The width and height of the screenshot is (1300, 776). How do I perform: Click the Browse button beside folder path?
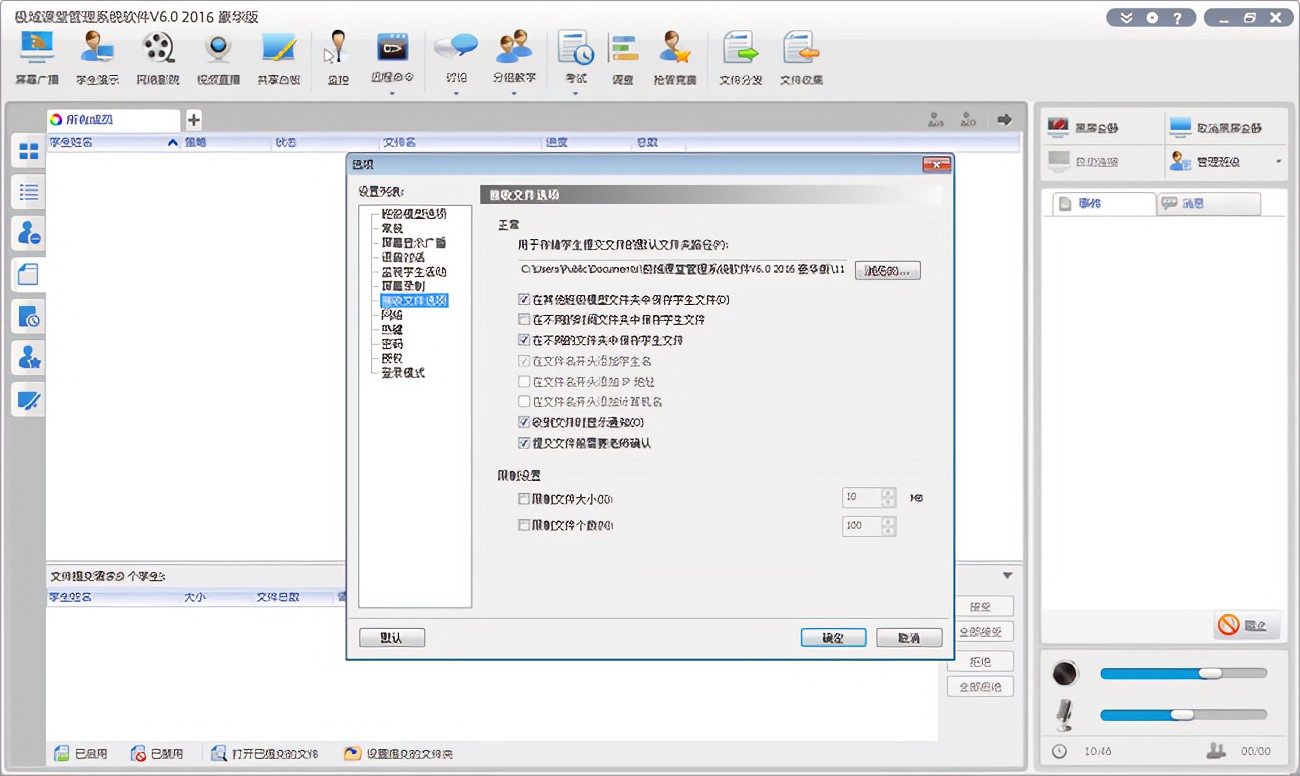[887, 271]
